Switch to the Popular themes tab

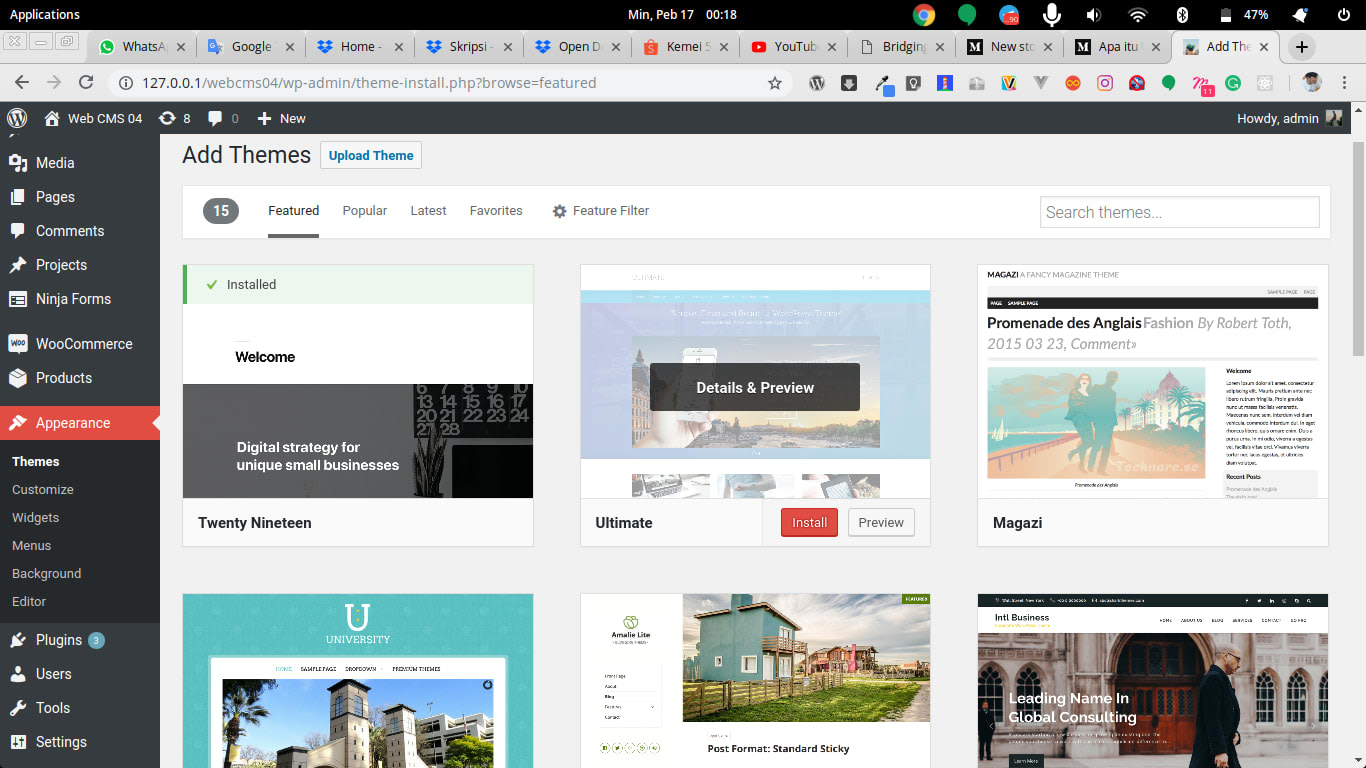point(364,211)
